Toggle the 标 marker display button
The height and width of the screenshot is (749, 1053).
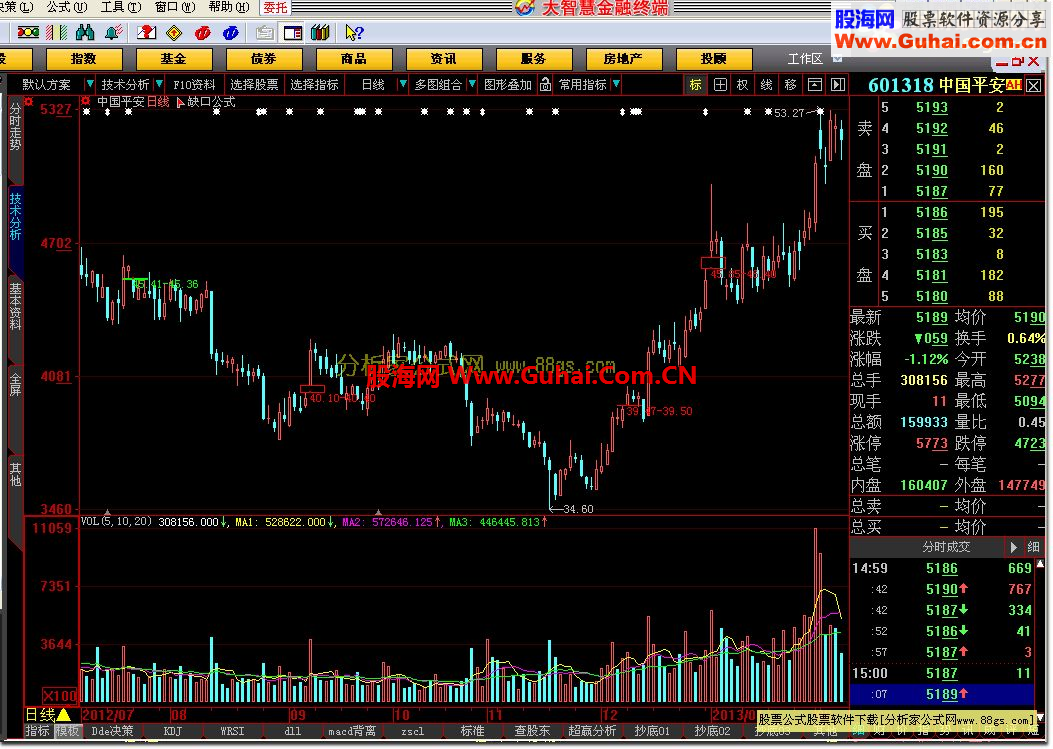696,85
